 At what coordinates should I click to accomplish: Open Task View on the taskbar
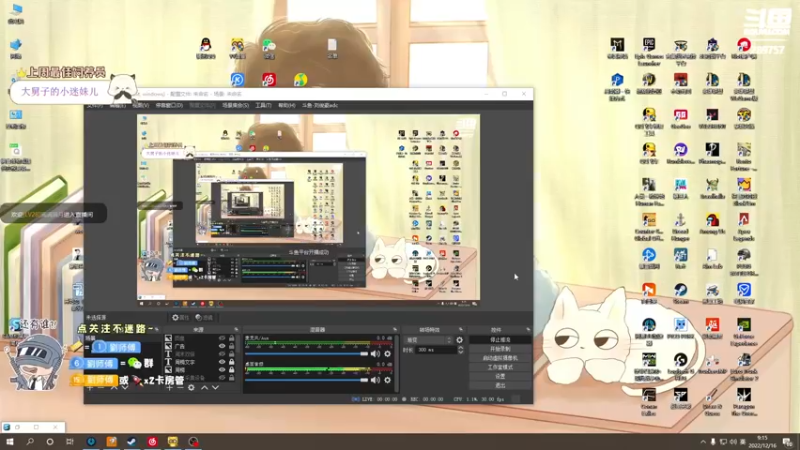point(70,442)
